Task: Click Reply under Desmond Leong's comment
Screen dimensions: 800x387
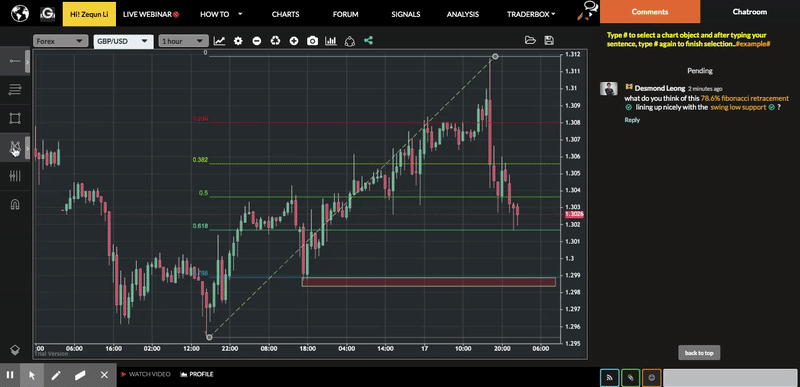Action: point(632,120)
